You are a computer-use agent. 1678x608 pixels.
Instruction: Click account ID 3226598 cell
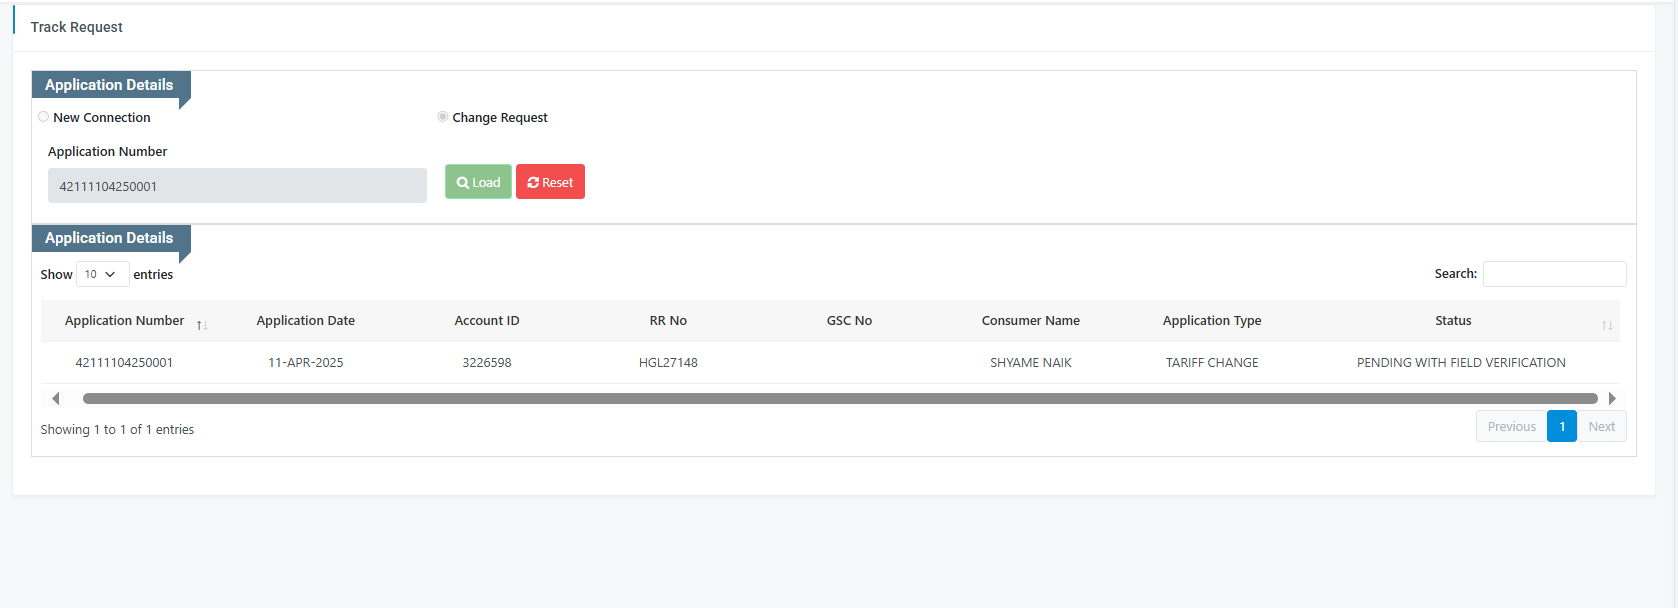[487, 363]
